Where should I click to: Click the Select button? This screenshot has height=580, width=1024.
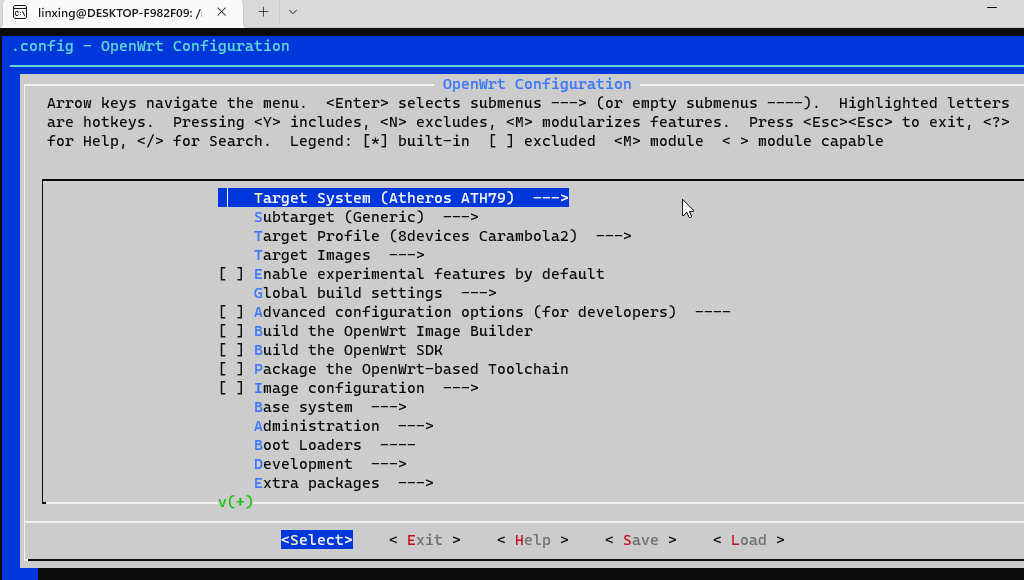click(317, 539)
